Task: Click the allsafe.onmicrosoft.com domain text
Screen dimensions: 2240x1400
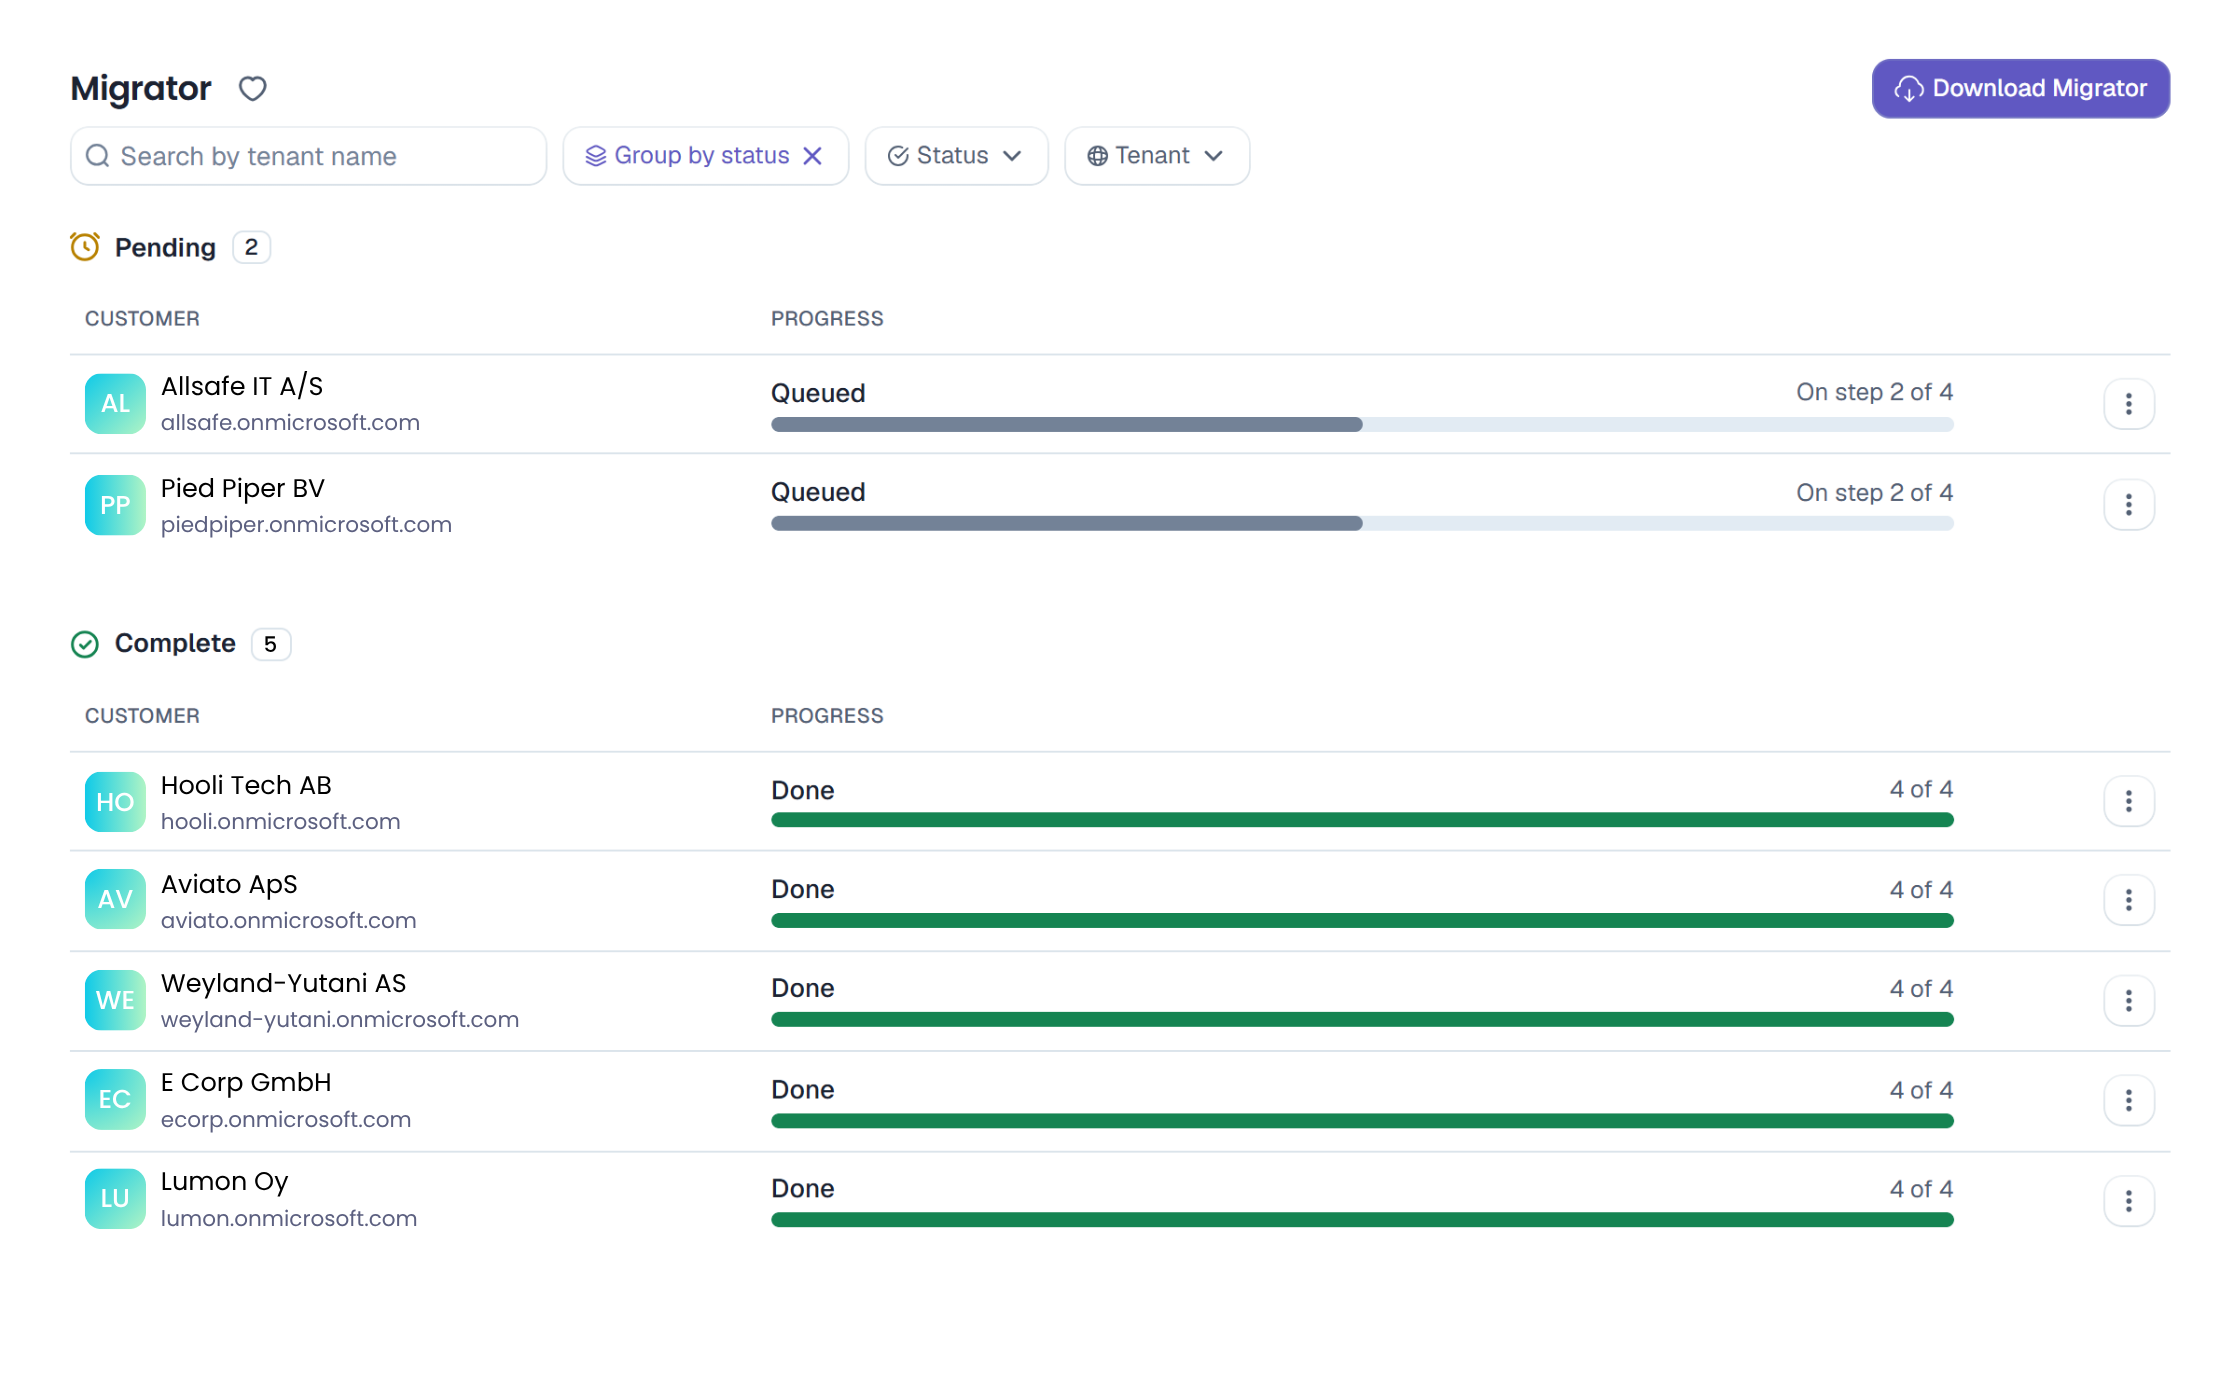Action: (290, 422)
